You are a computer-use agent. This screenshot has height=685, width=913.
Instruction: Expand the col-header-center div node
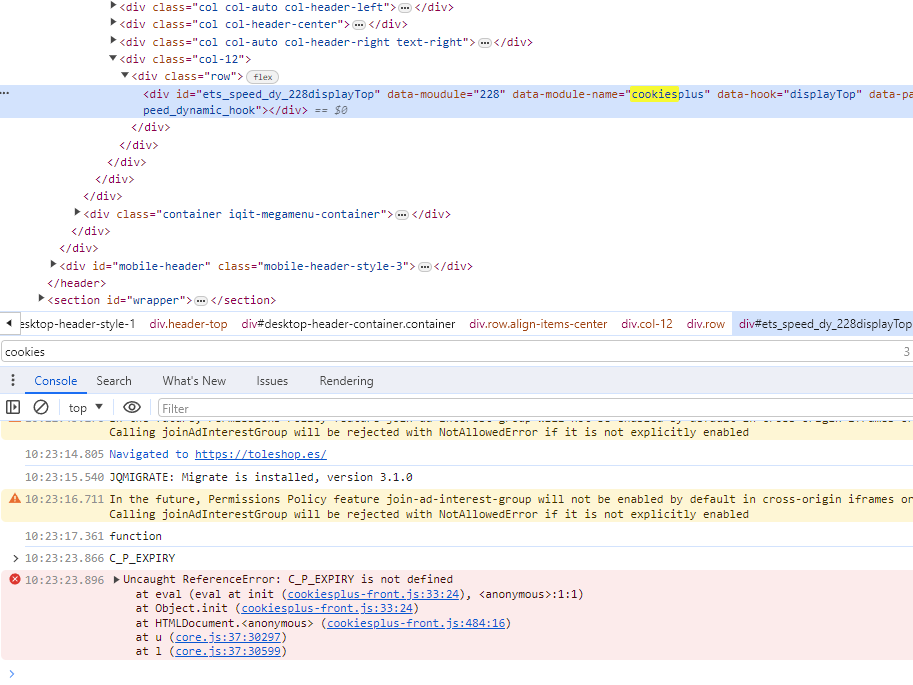pos(113,23)
